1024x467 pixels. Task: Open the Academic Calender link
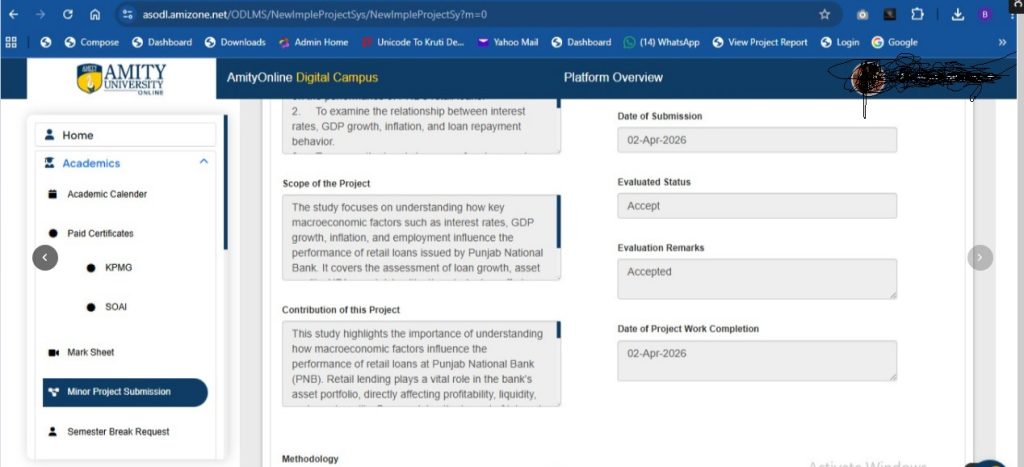pos(107,194)
